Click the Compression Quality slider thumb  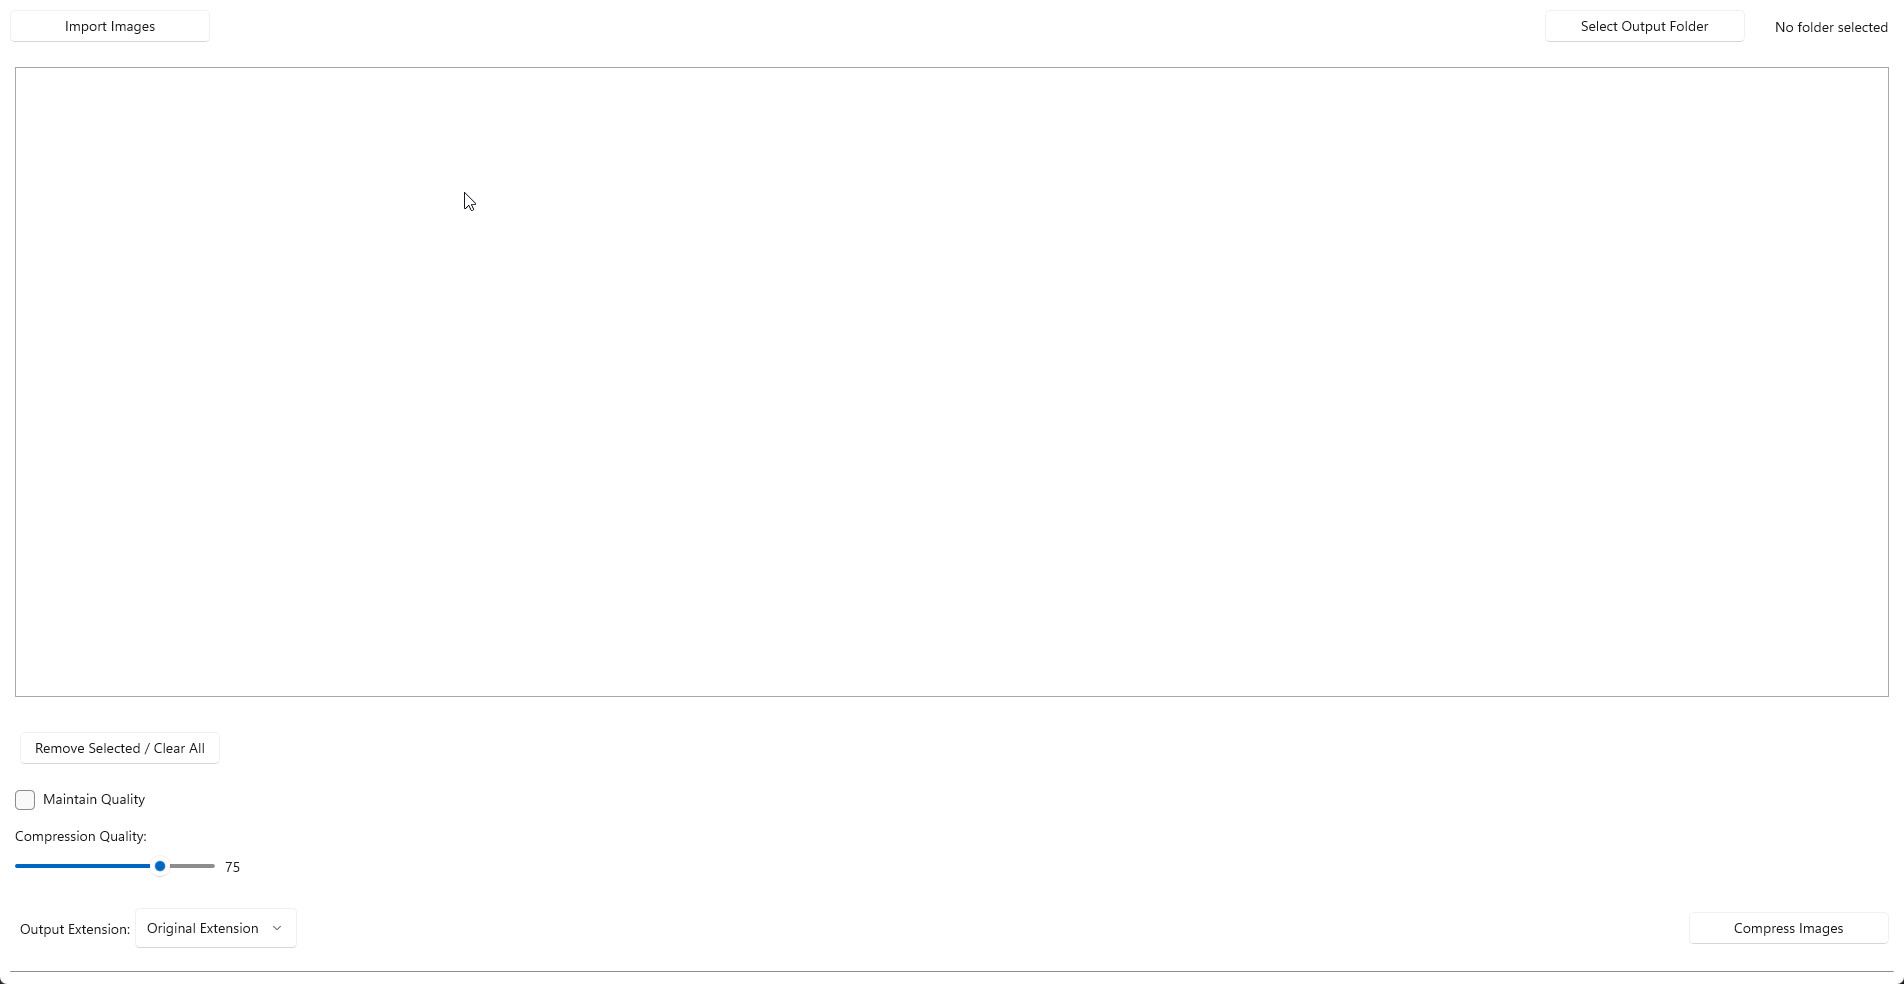coord(160,866)
